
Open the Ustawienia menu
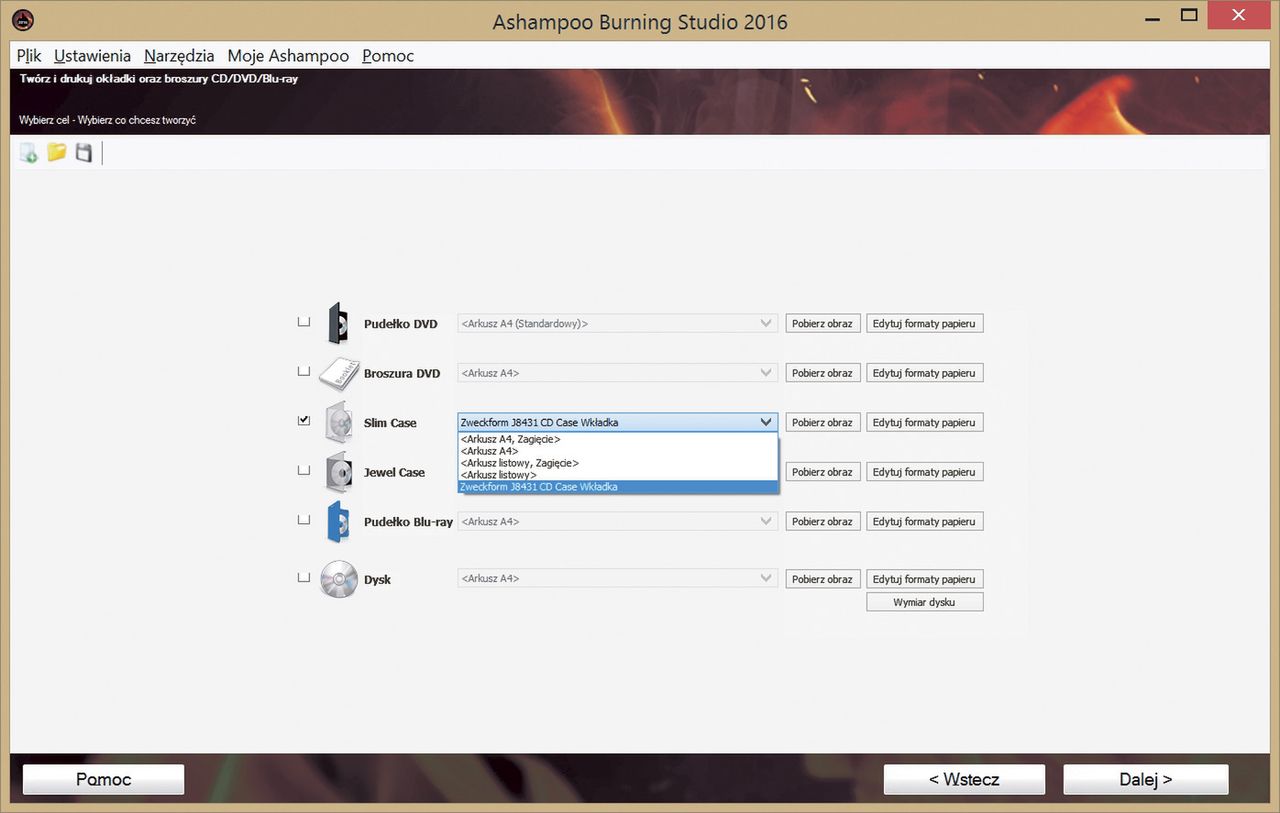(x=92, y=56)
